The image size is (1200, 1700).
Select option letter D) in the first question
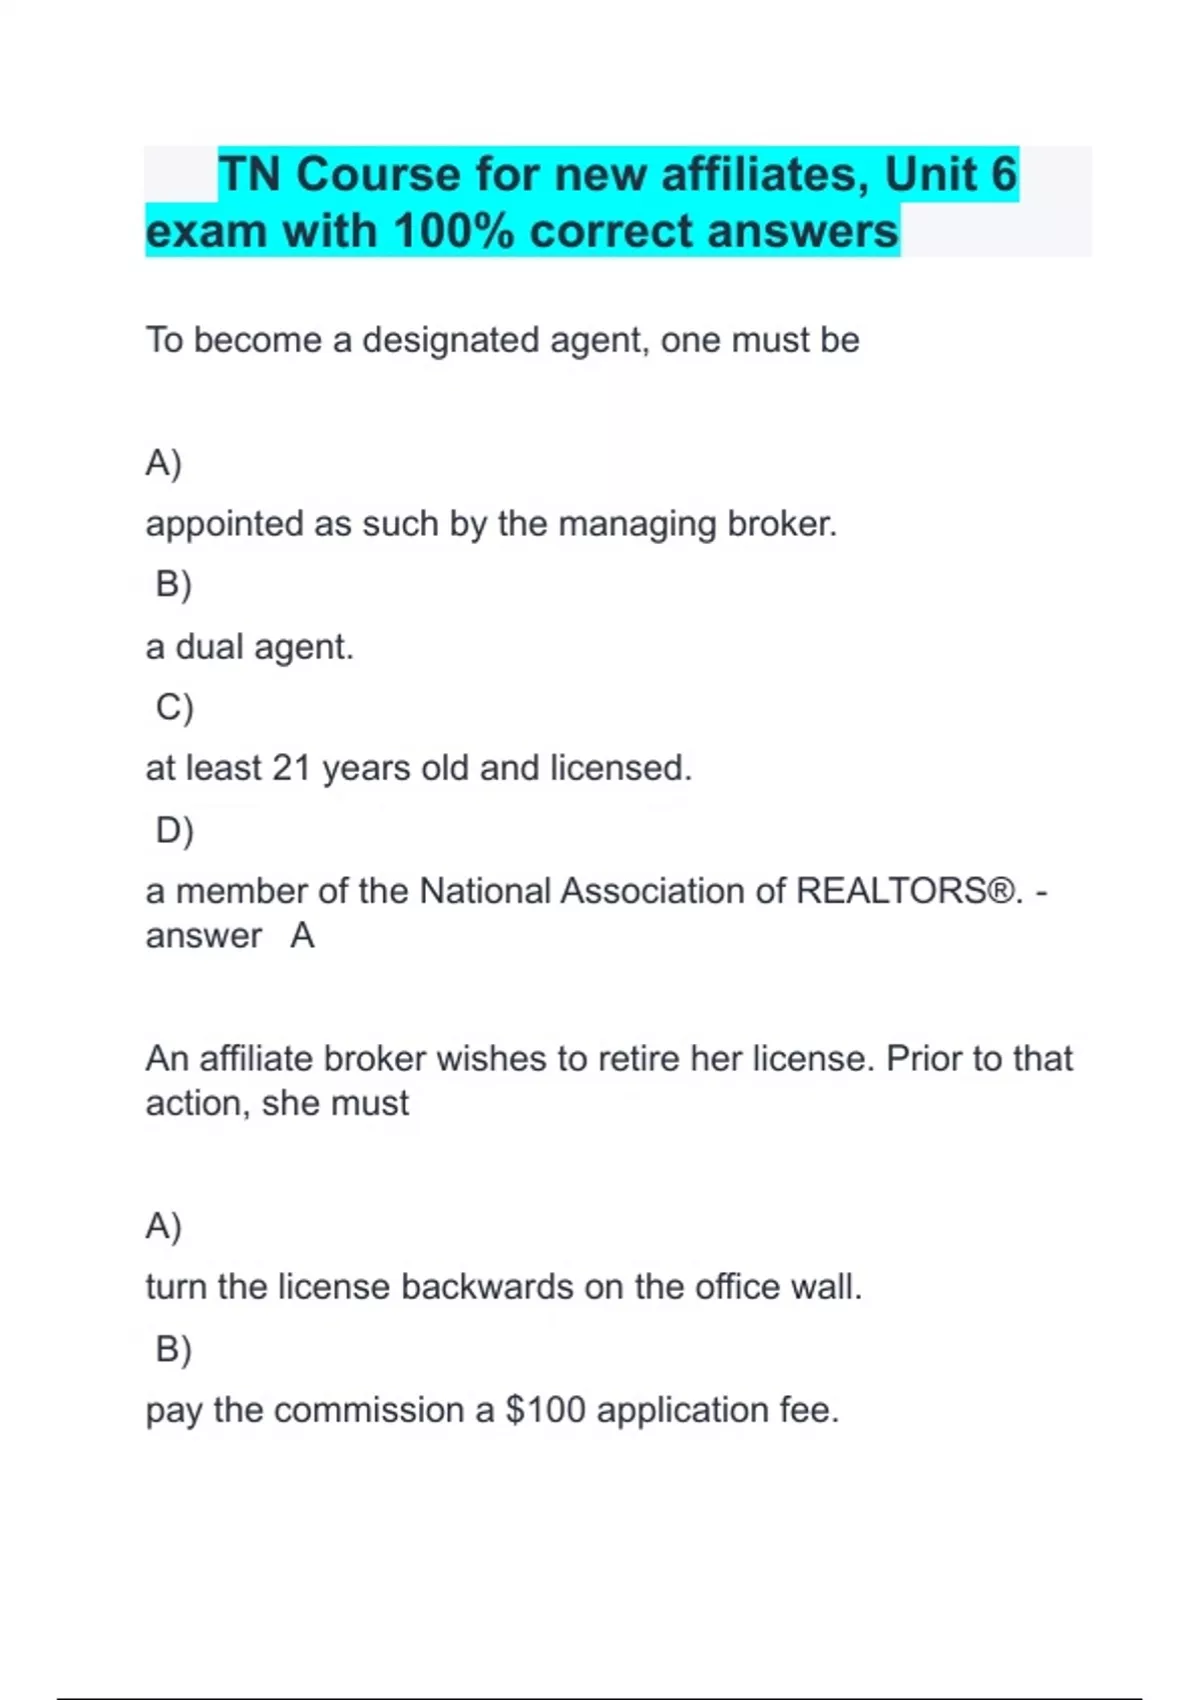[174, 830]
